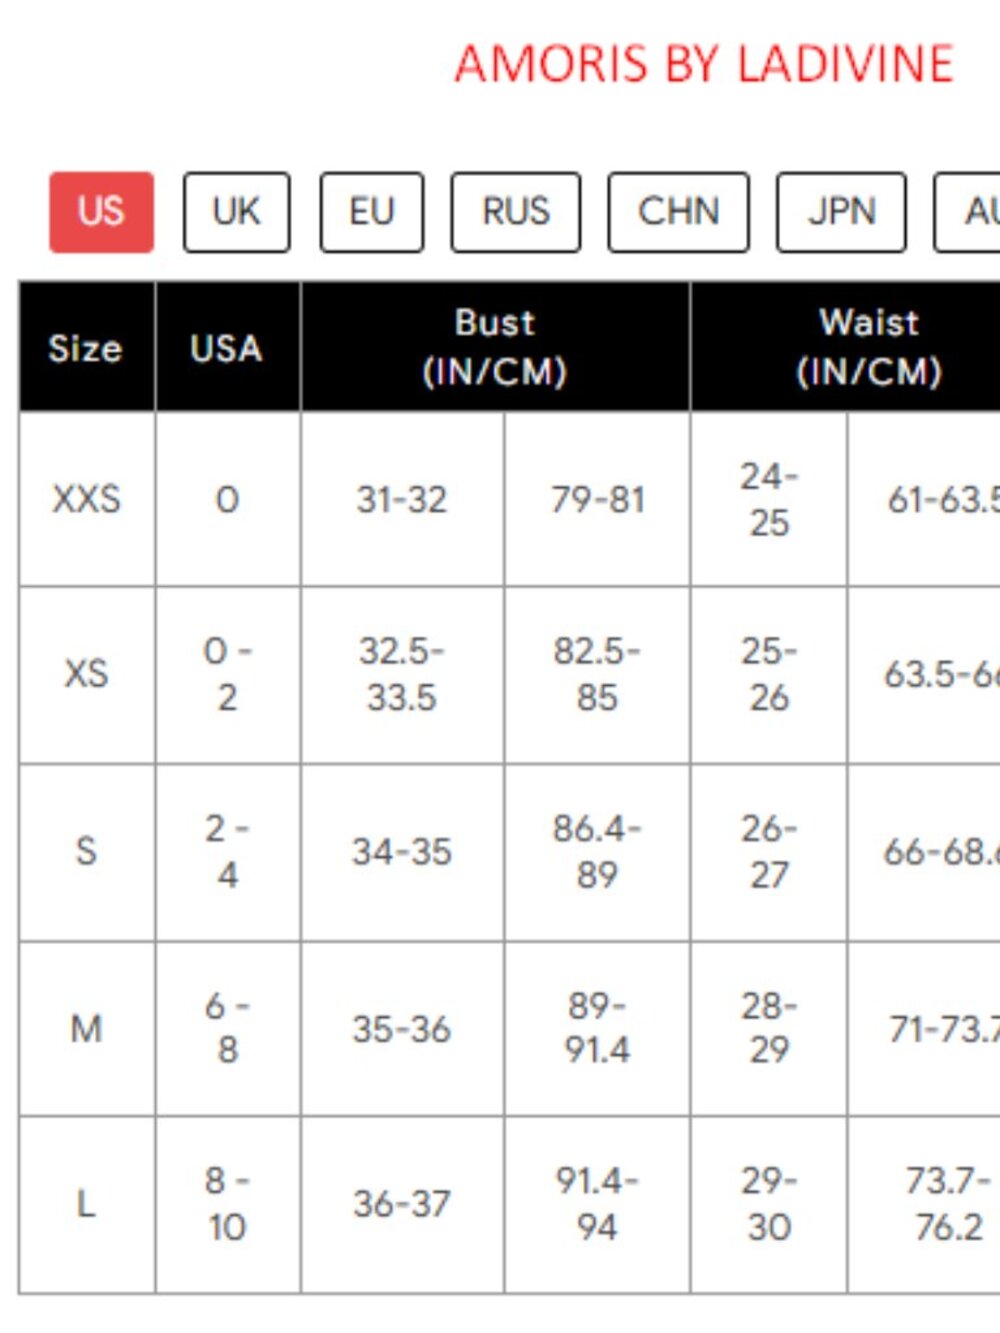Switch to the EU size tab
Viewport: 1000px width, 1333px height.
tap(371, 212)
